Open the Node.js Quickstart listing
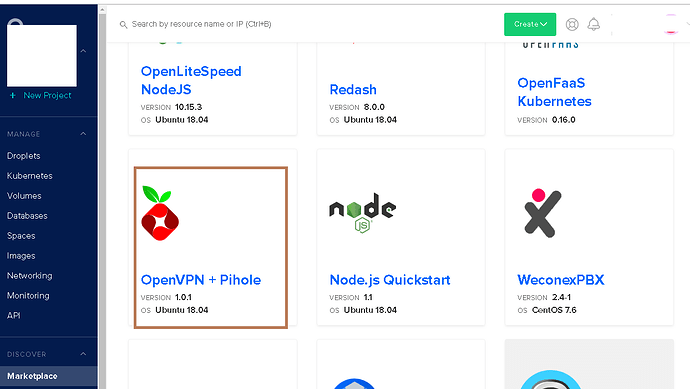The width and height of the screenshot is (690, 389). point(390,280)
